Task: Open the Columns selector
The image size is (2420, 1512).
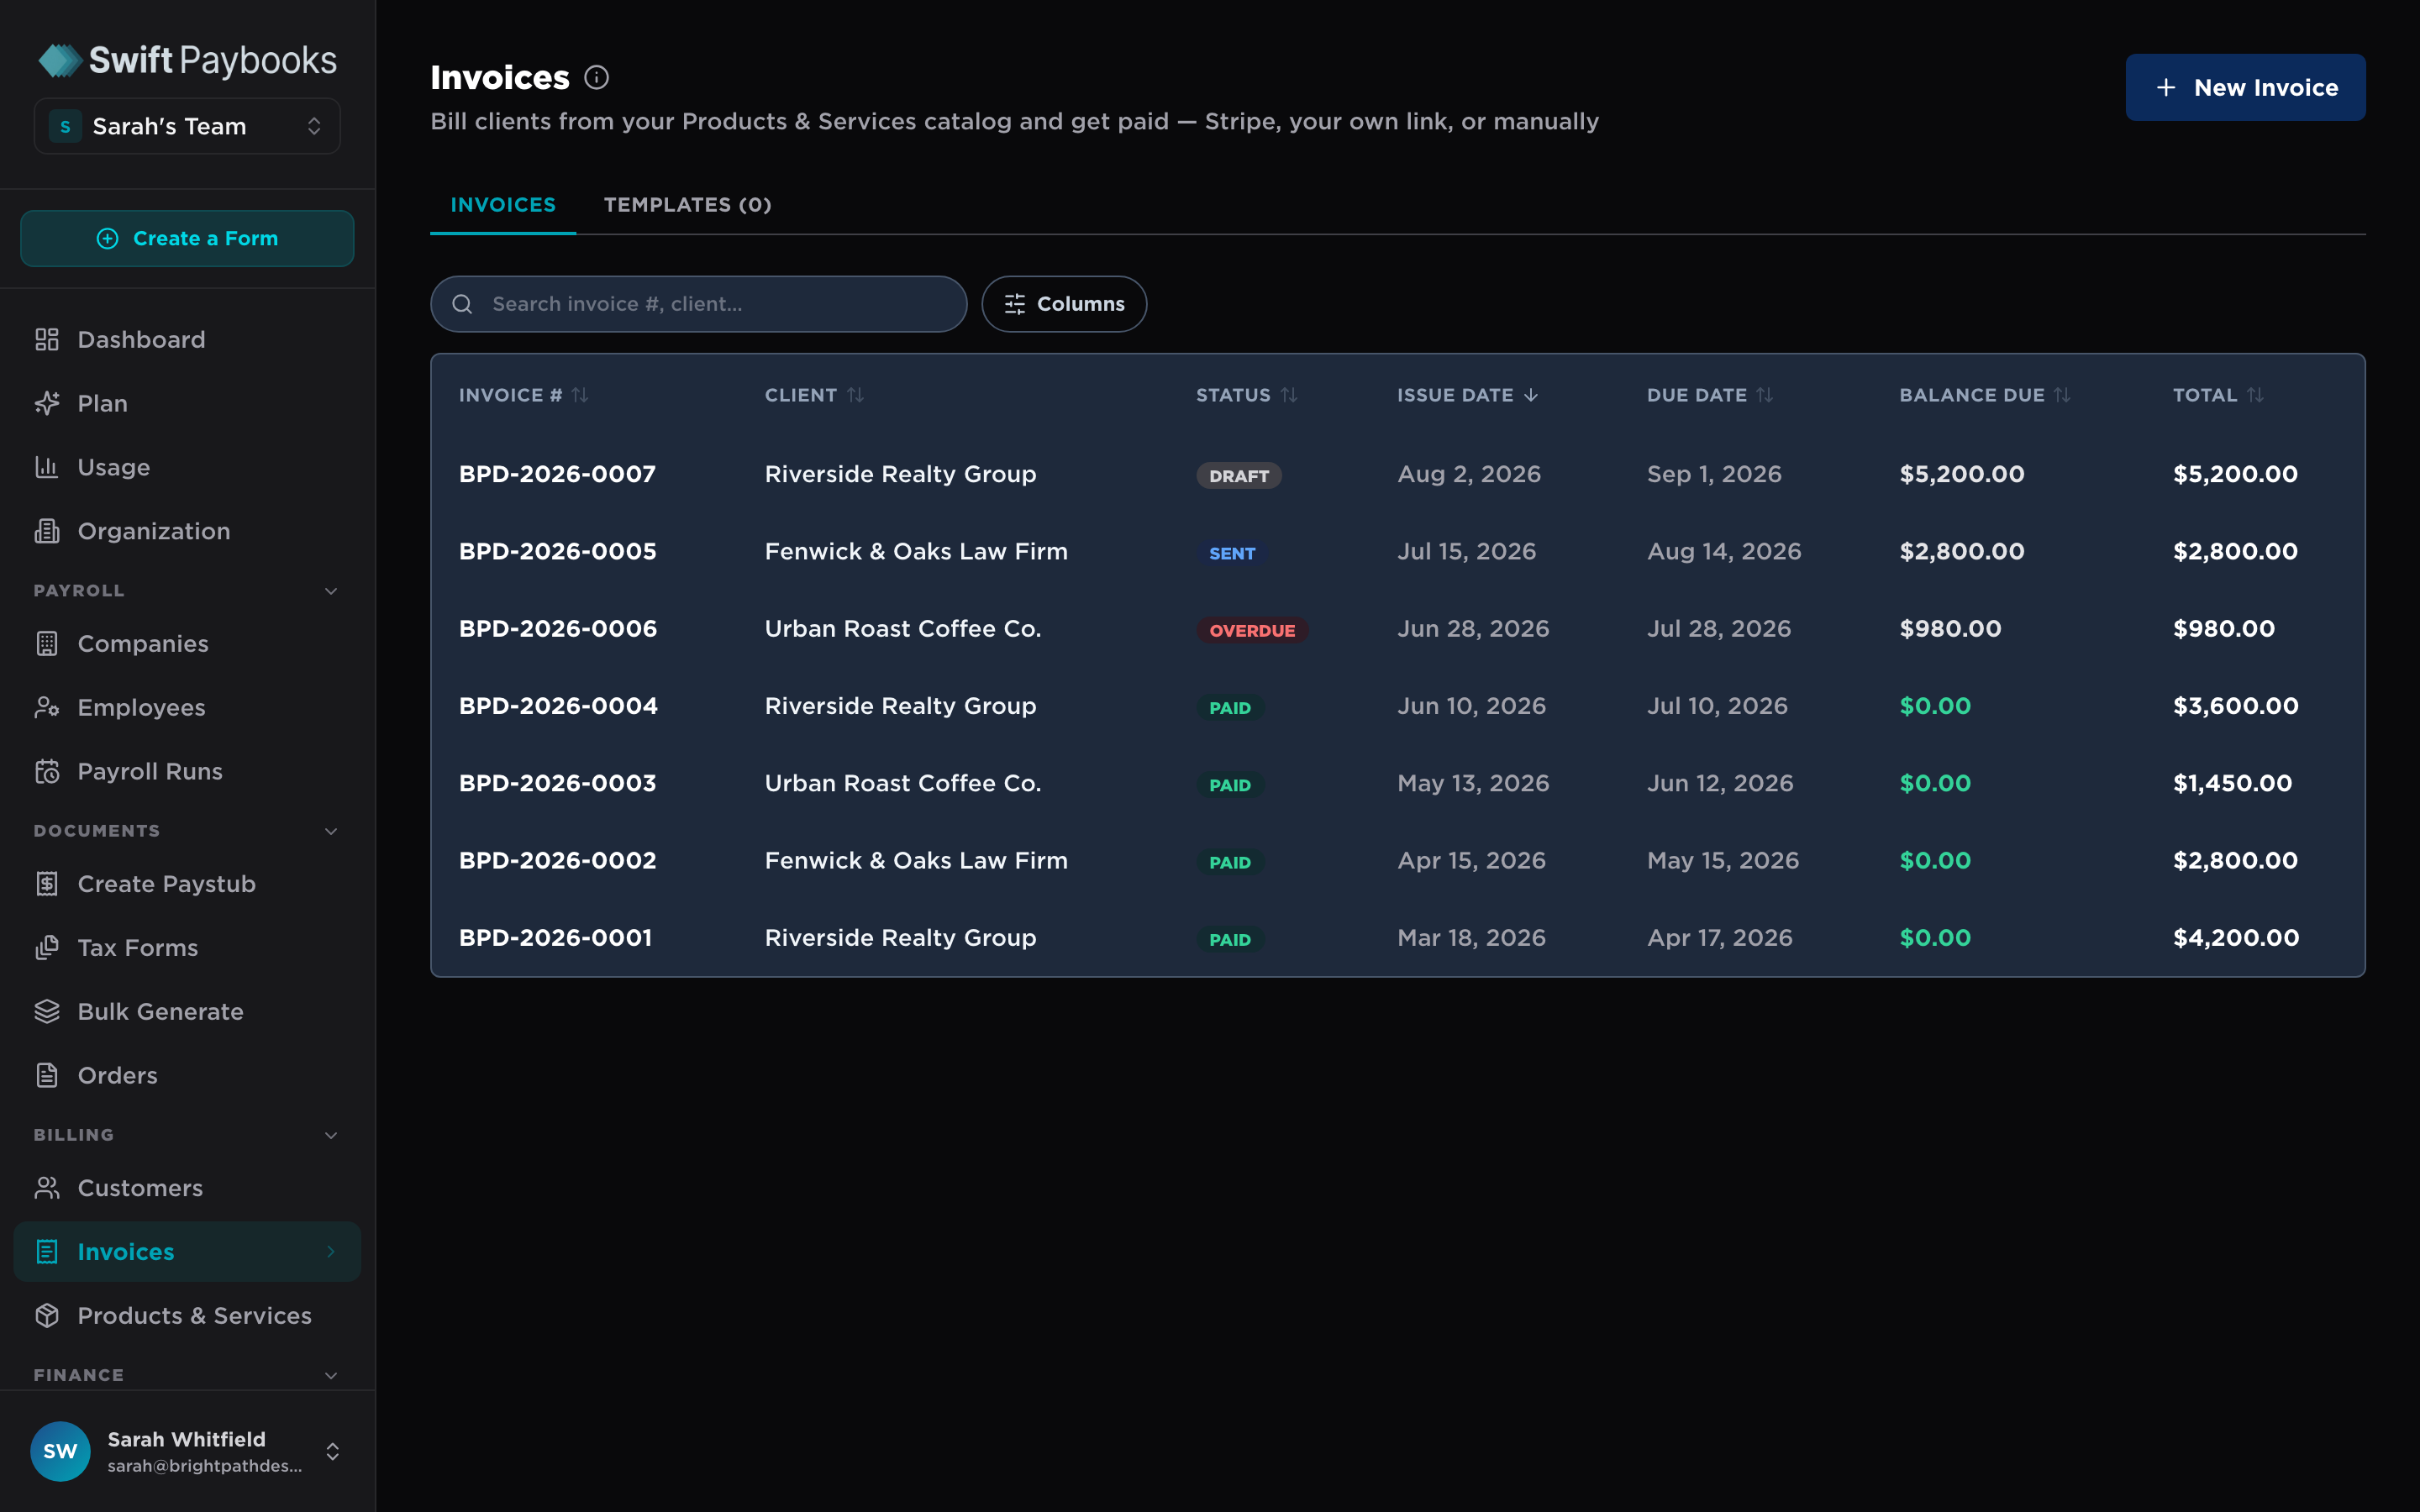Action: click(x=1064, y=304)
